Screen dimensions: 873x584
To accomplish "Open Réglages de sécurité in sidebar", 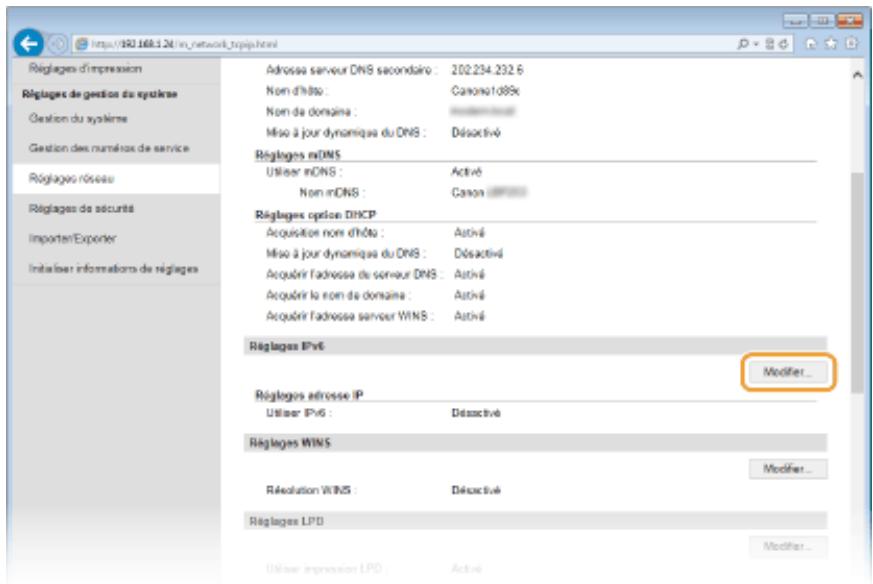I will tap(81, 208).
